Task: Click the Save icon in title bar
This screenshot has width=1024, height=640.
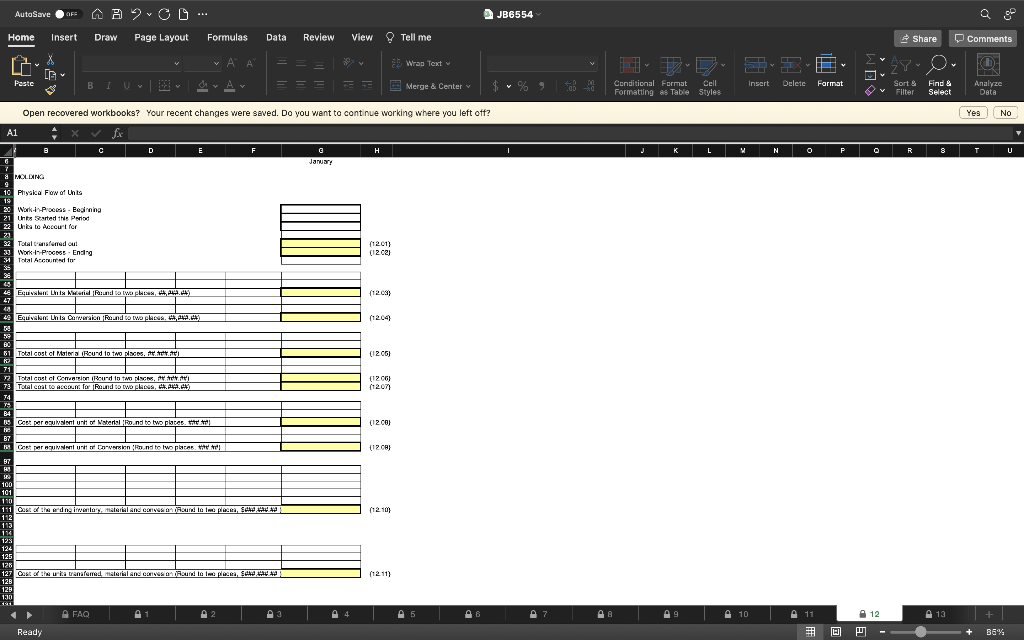Action: click(117, 14)
